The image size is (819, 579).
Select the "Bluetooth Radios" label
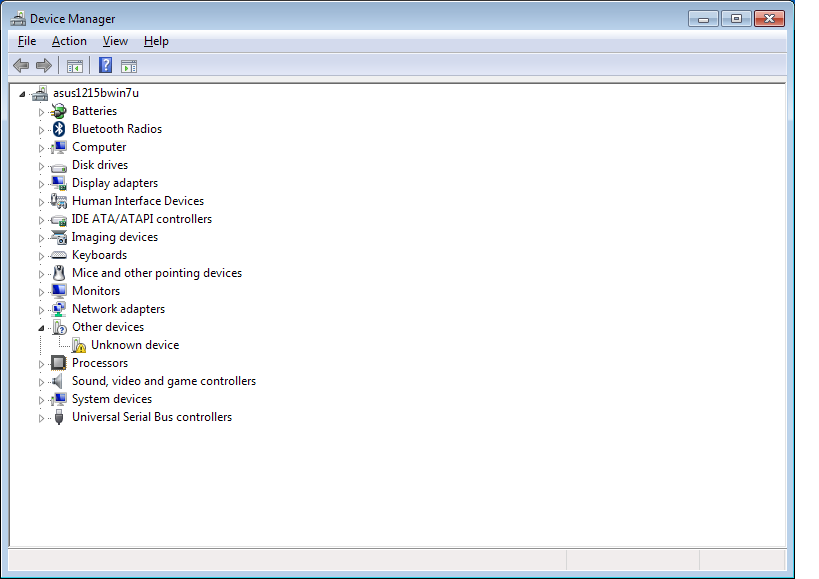(x=117, y=129)
